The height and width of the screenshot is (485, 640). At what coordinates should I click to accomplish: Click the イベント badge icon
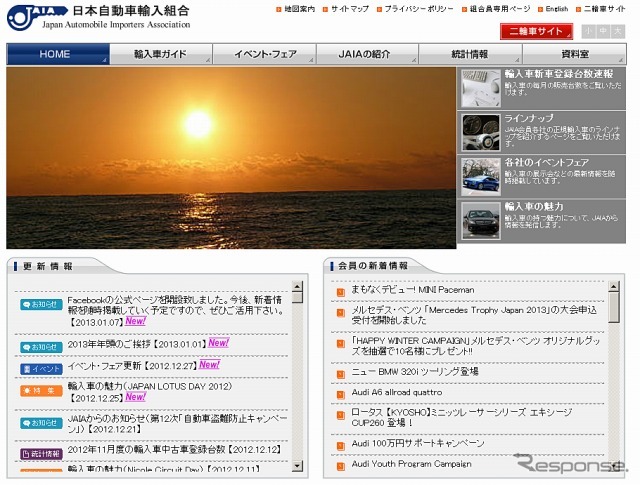[x=41, y=369]
